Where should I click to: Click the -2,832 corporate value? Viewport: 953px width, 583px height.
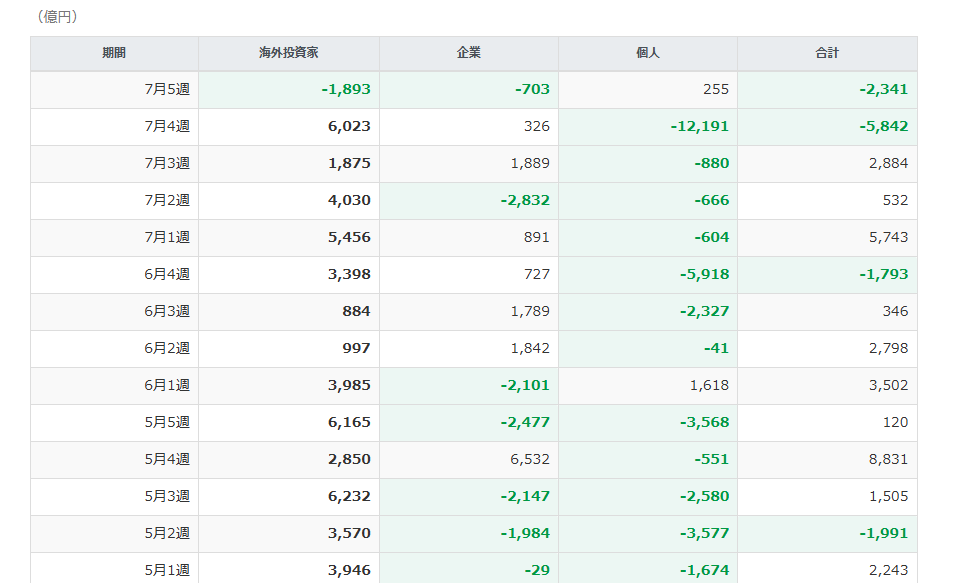pos(525,201)
